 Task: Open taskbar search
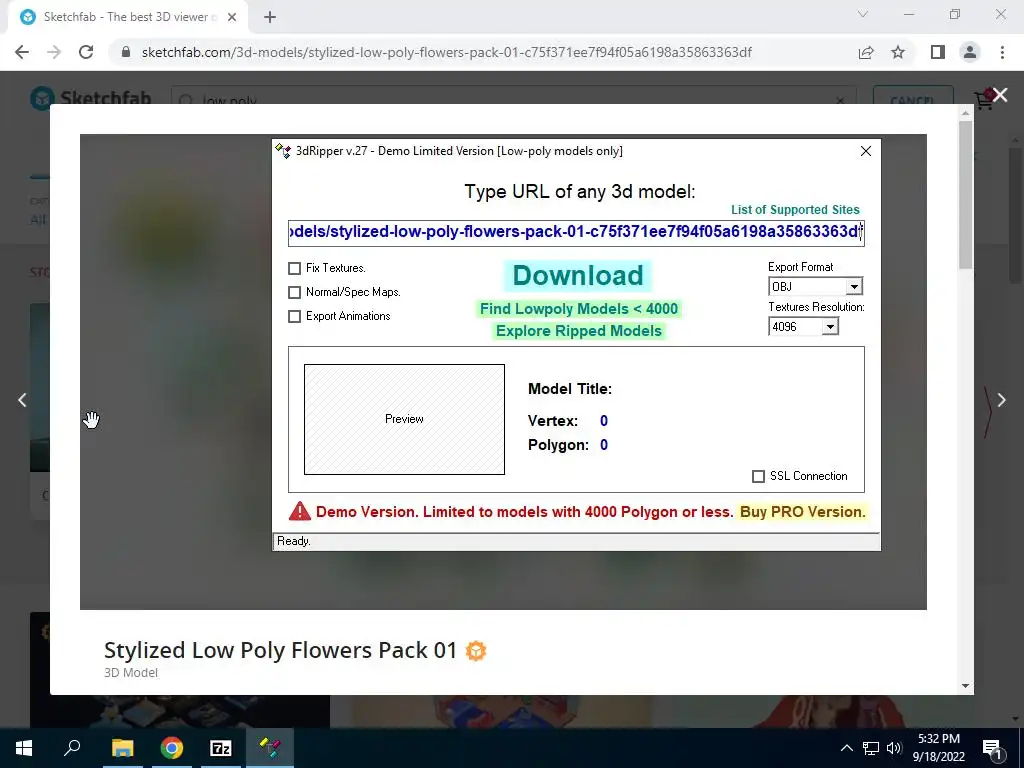tap(72, 748)
